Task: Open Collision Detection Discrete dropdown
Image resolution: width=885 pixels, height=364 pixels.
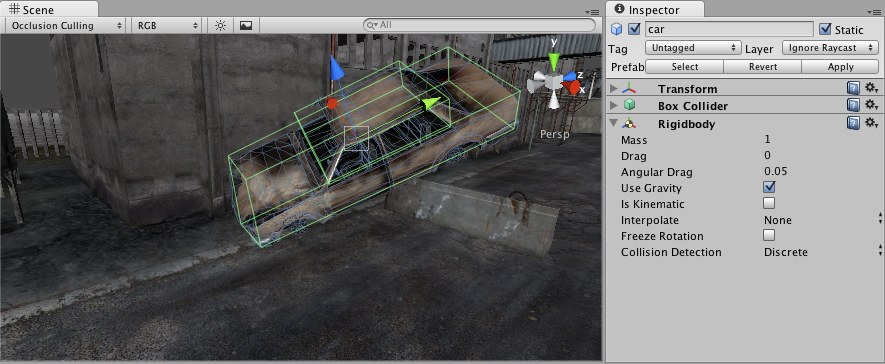Action: 822,252
